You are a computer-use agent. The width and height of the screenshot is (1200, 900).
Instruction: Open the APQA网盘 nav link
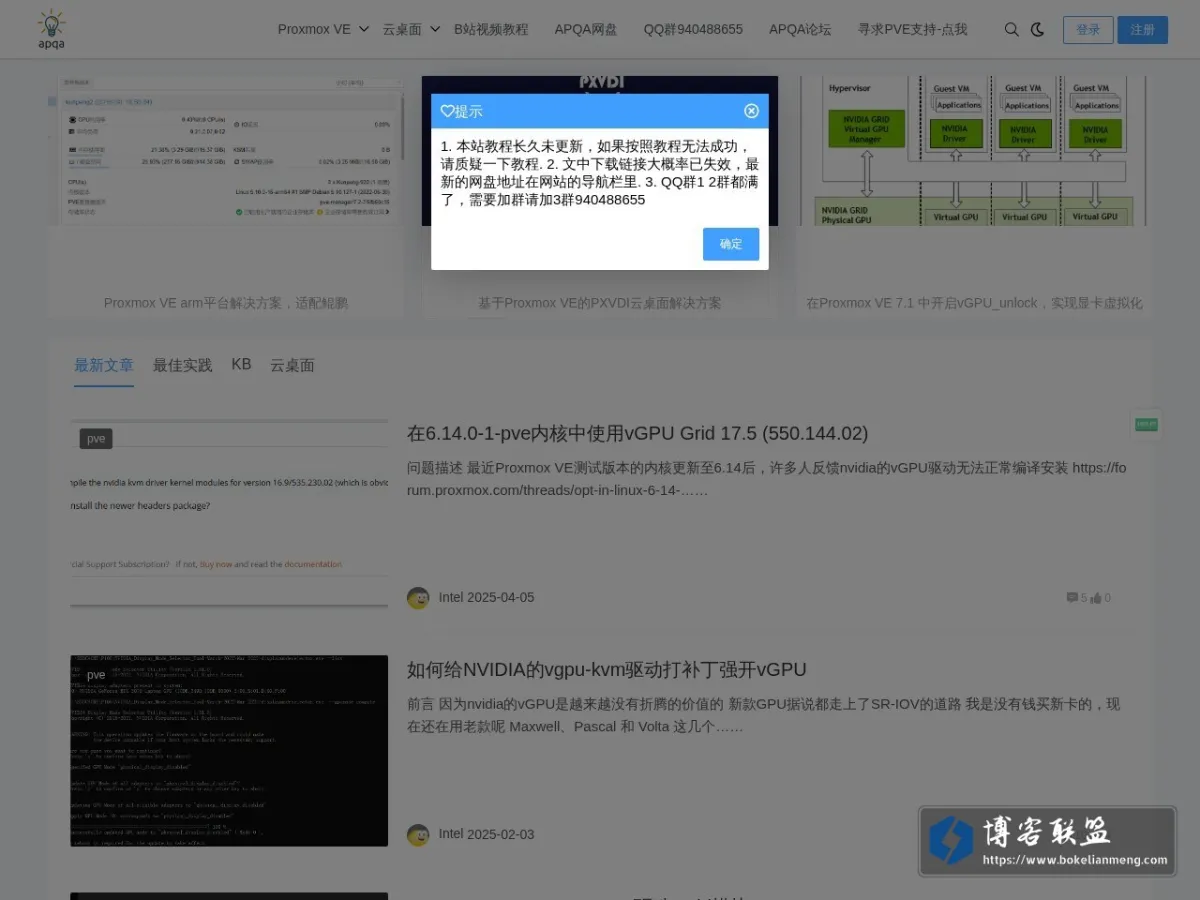[x=586, y=30]
